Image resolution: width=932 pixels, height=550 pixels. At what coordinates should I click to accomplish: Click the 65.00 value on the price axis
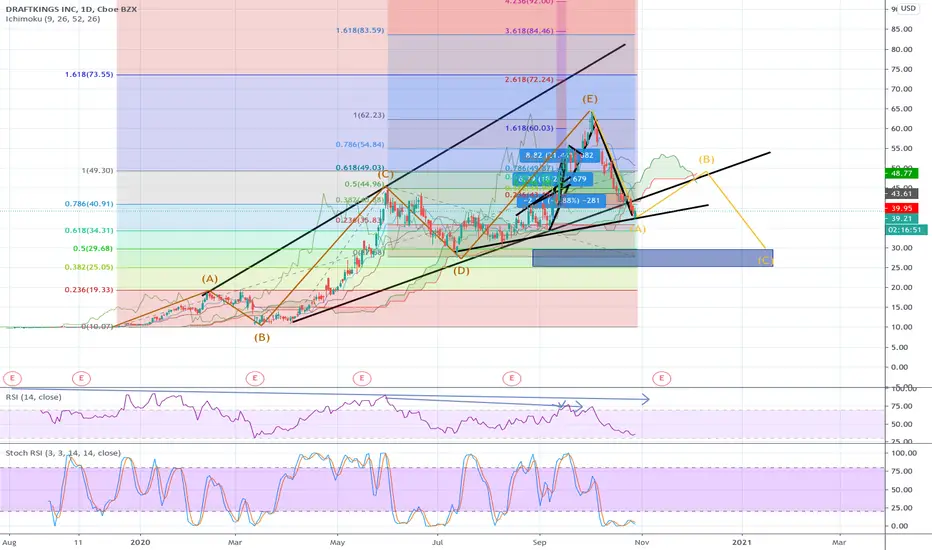pos(902,109)
